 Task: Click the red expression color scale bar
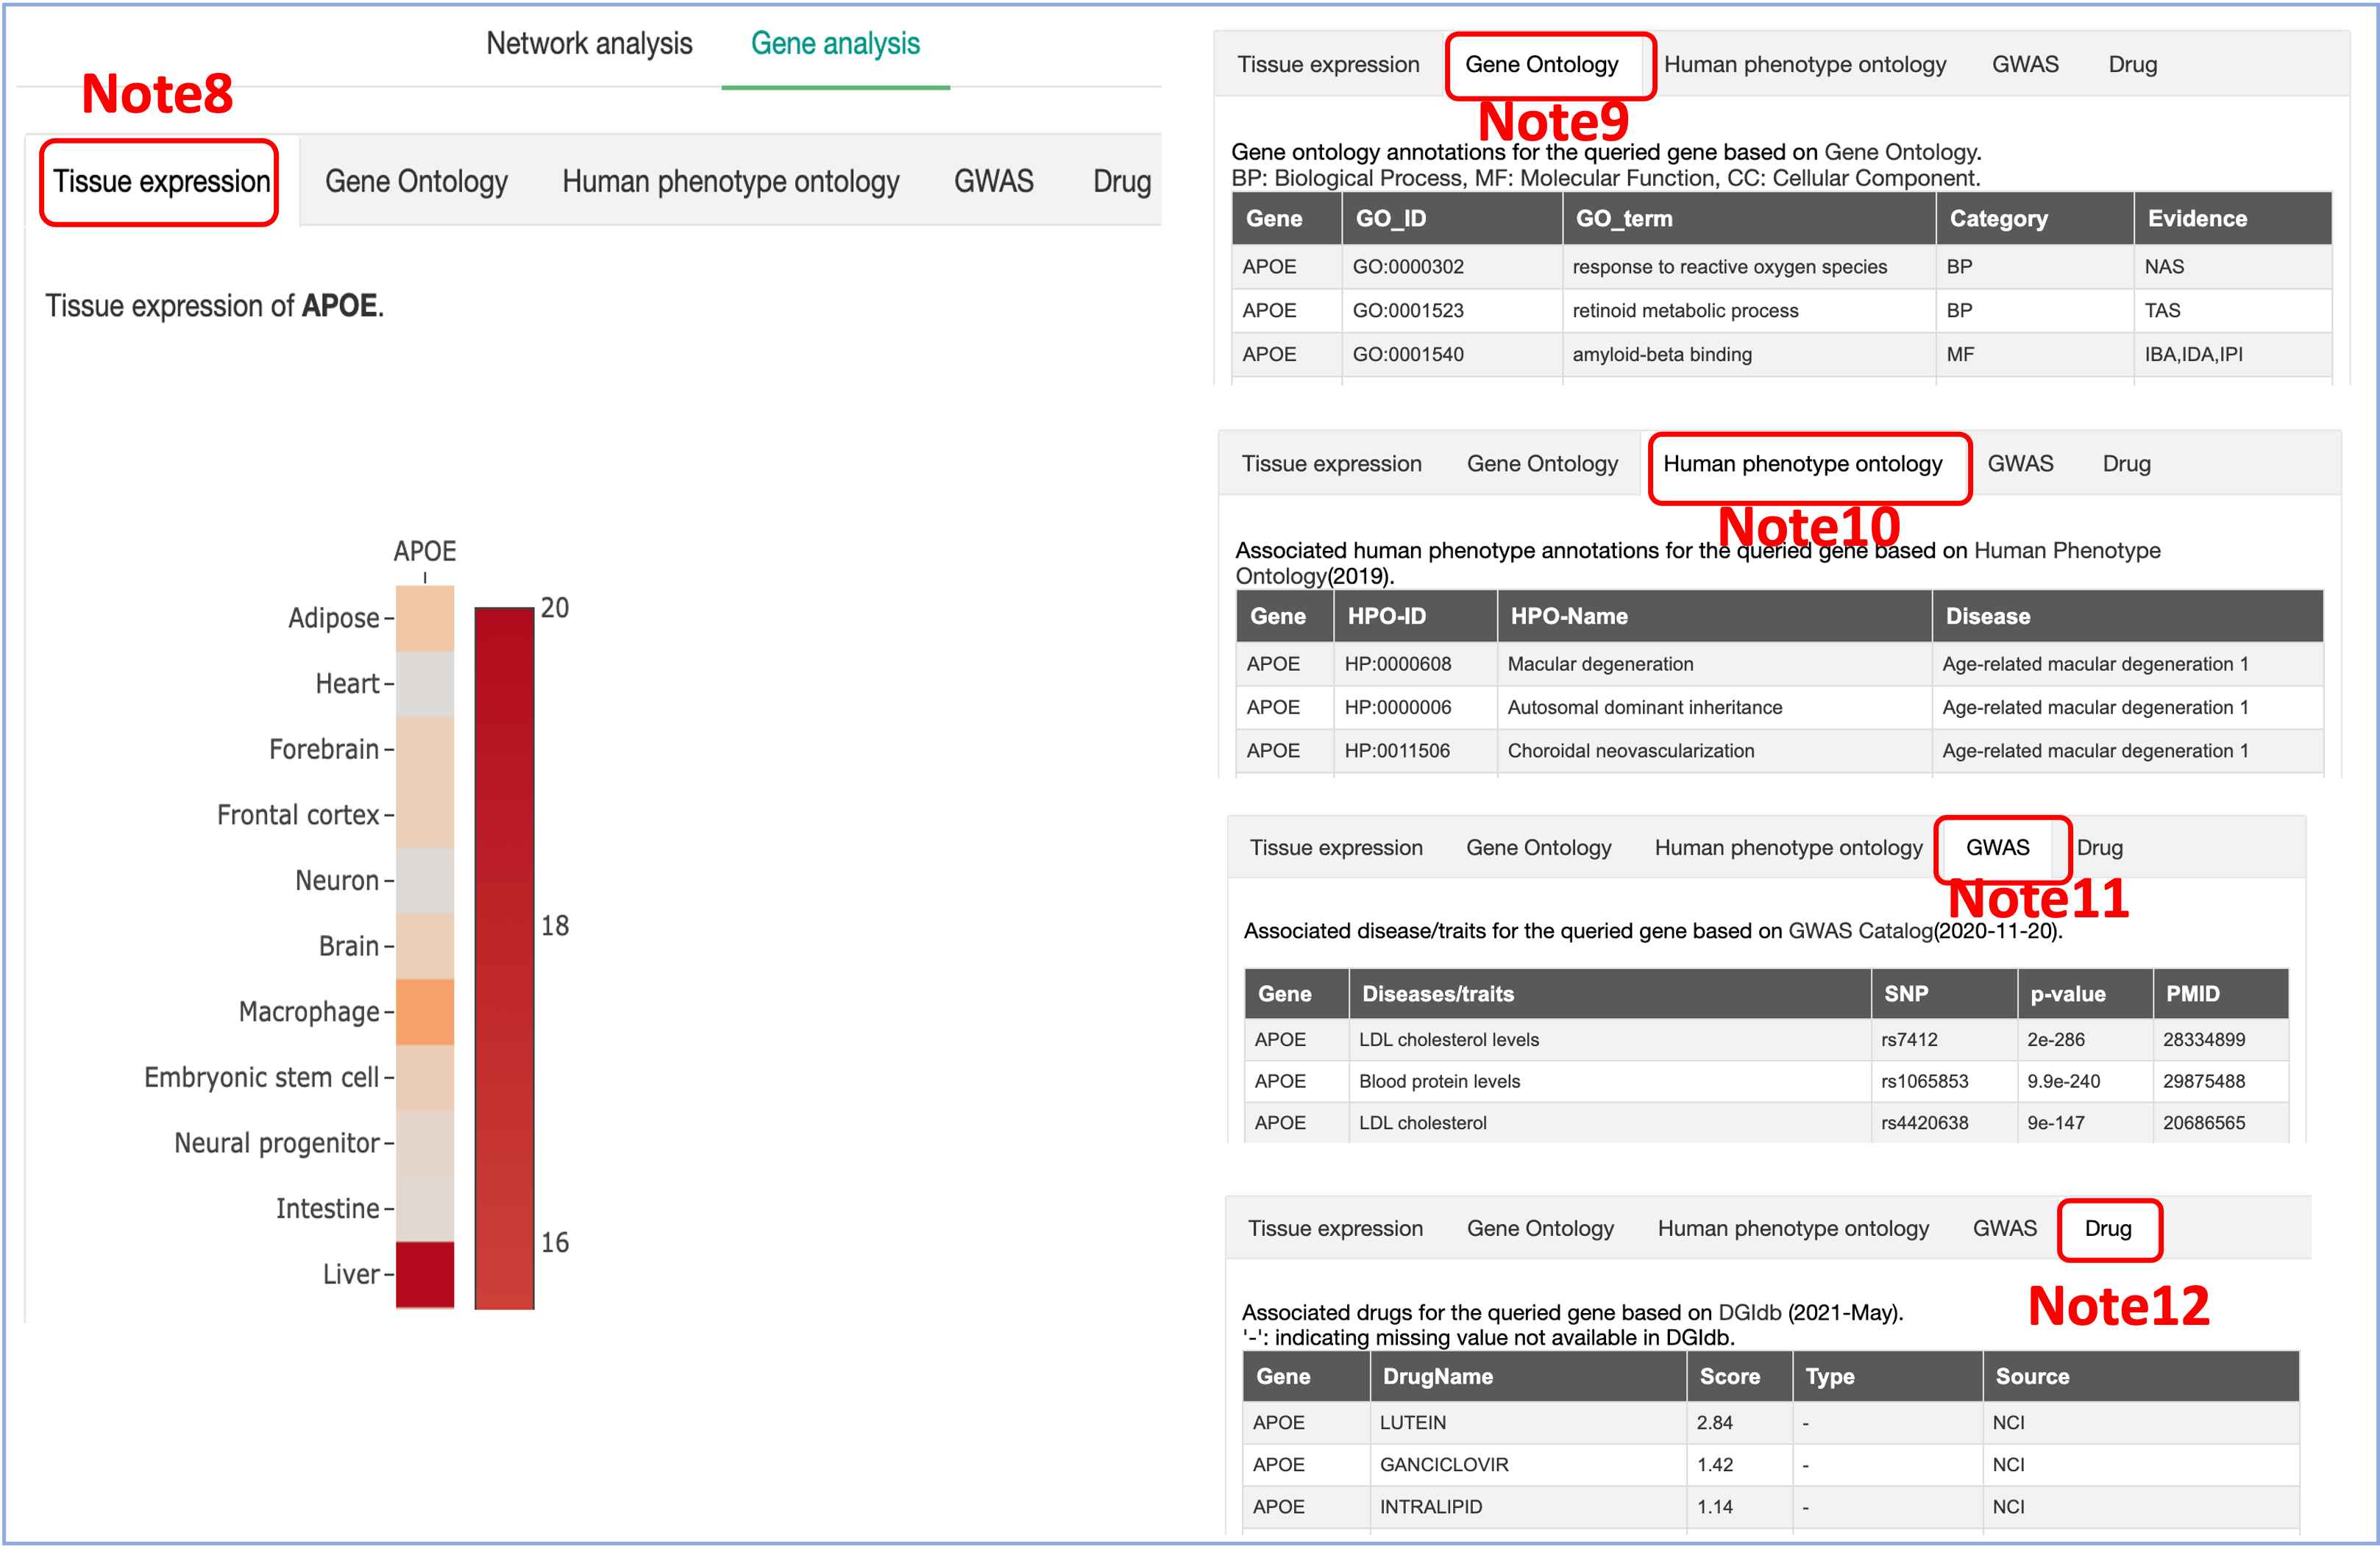[504, 958]
